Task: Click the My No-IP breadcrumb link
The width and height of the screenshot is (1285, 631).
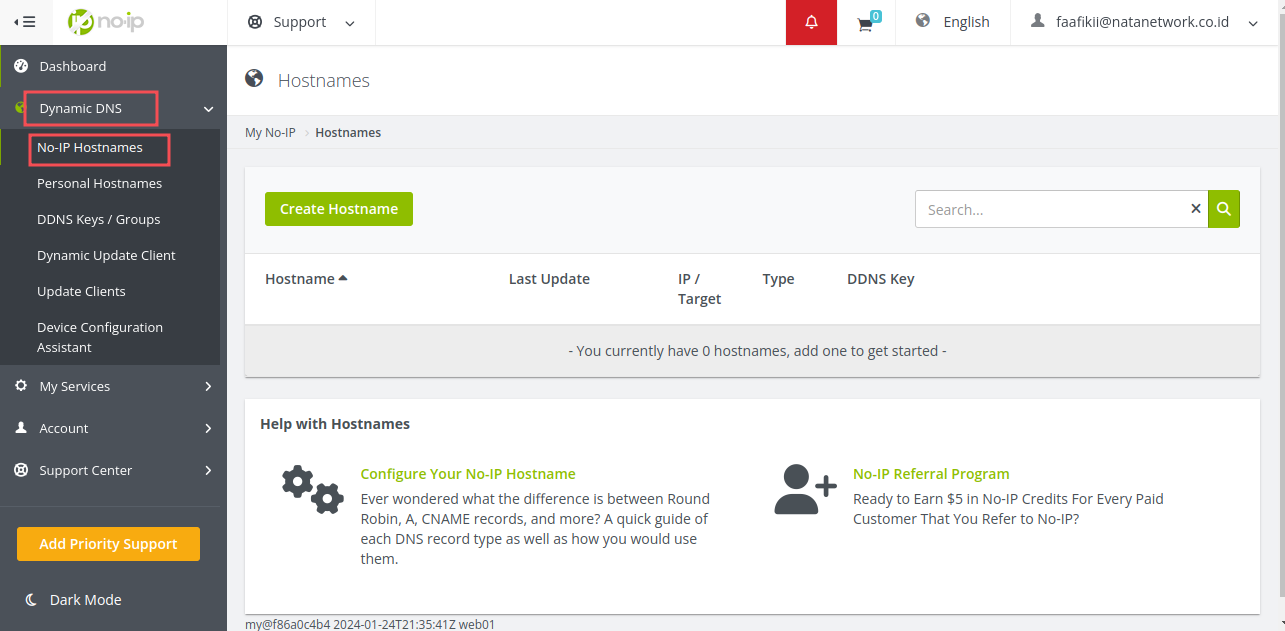Action: (x=270, y=132)
